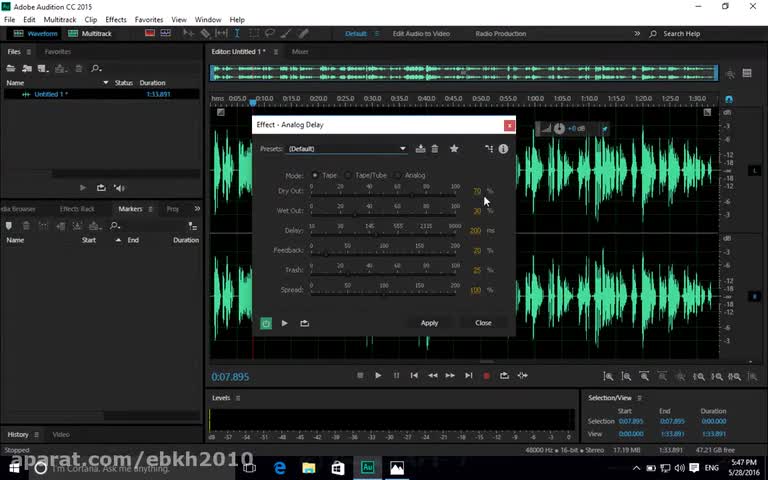
Task: Toggle loop in Analog Delay dialog
Action: pyautogui.click(x=304, y=323)
